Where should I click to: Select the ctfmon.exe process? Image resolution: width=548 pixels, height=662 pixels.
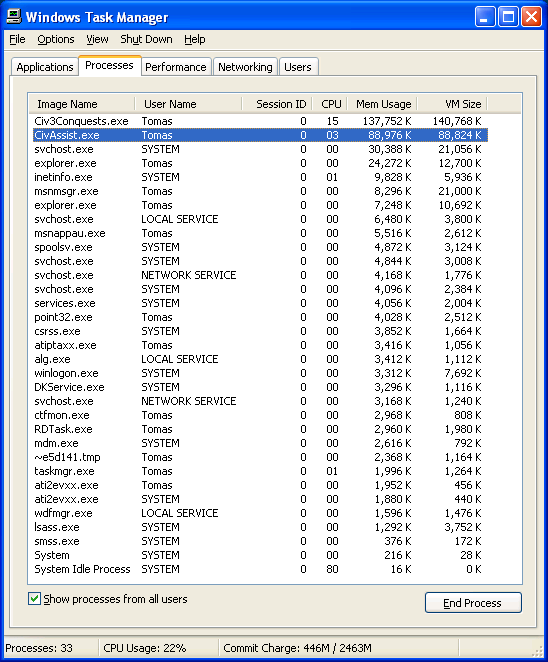(258, 415)
